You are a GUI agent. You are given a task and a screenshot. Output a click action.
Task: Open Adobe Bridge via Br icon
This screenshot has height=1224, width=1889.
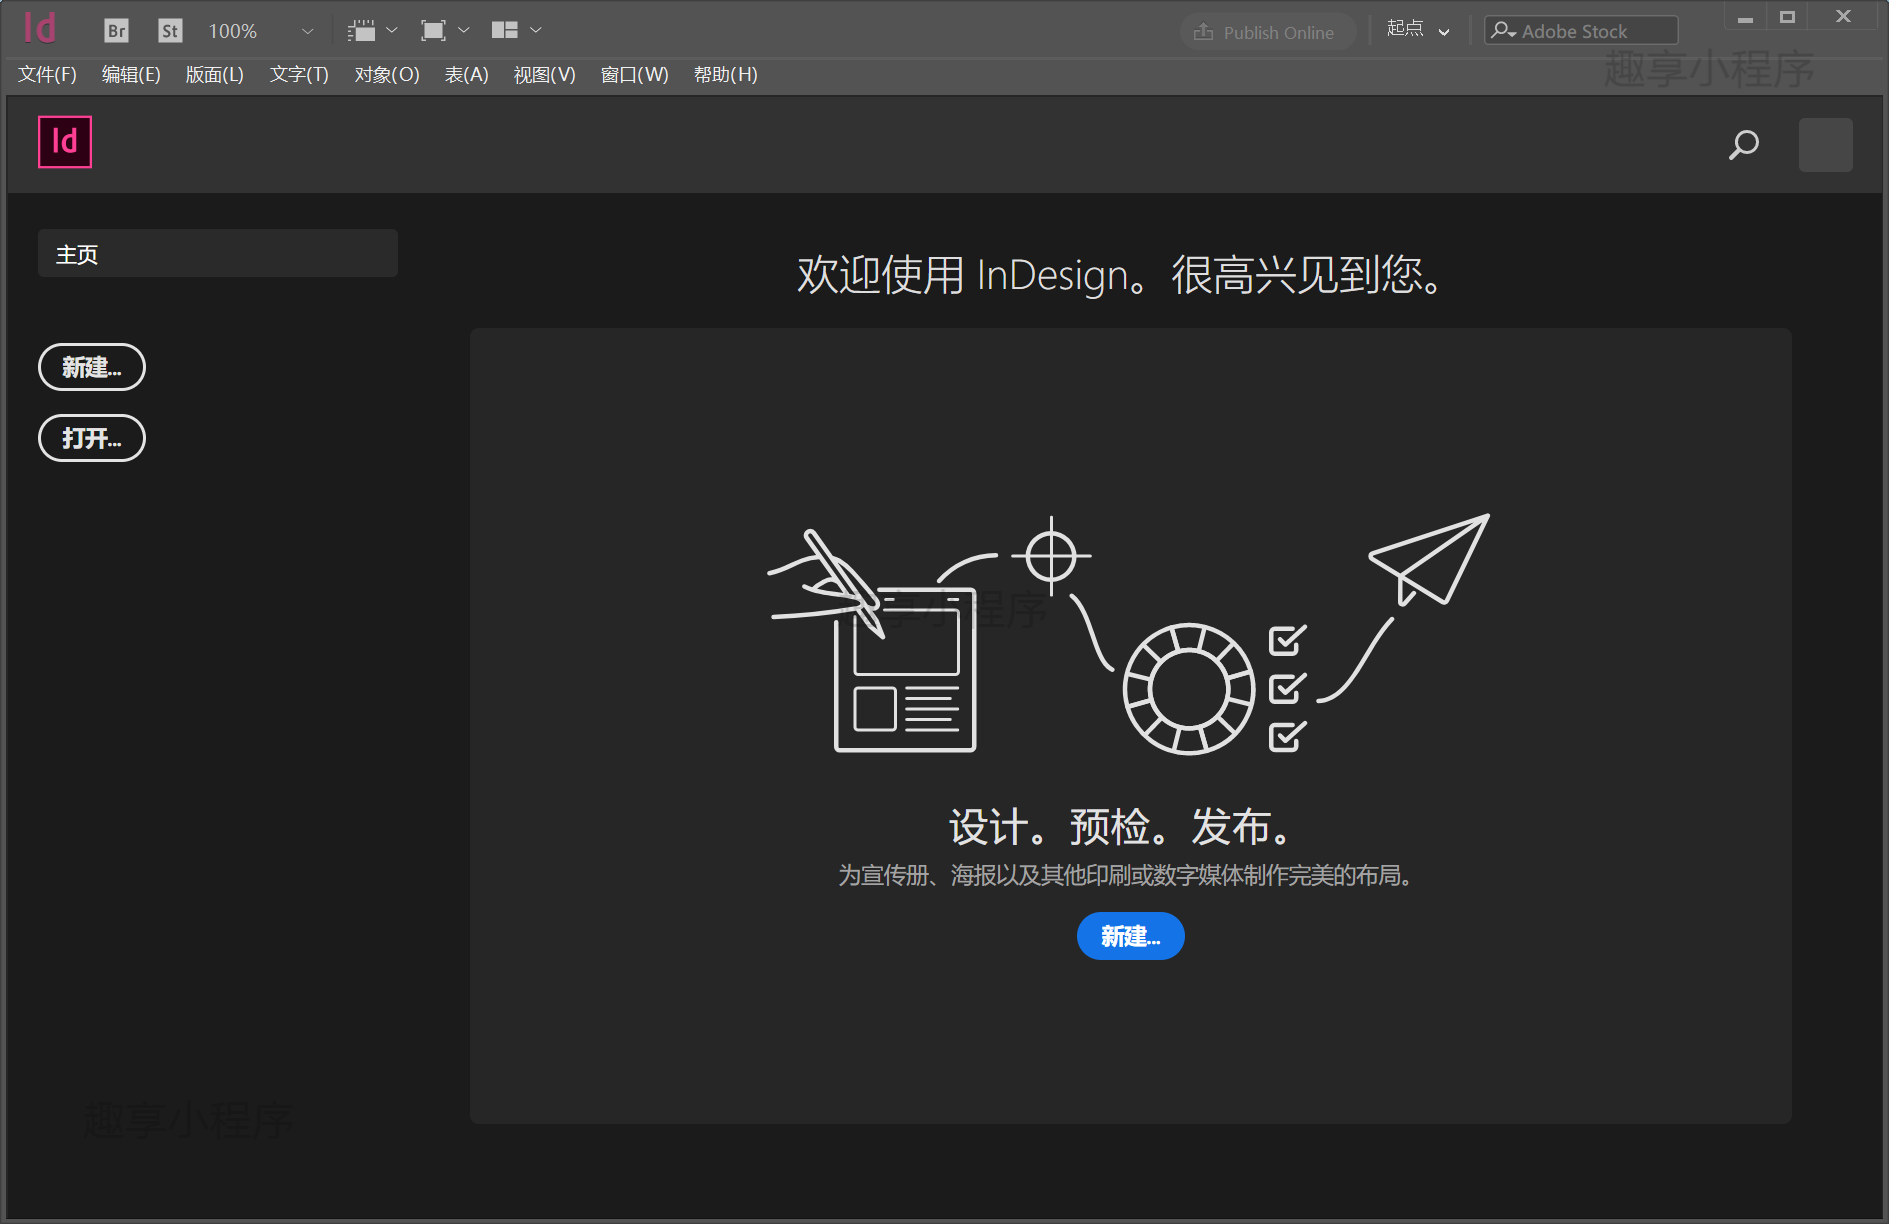(117, 31)
